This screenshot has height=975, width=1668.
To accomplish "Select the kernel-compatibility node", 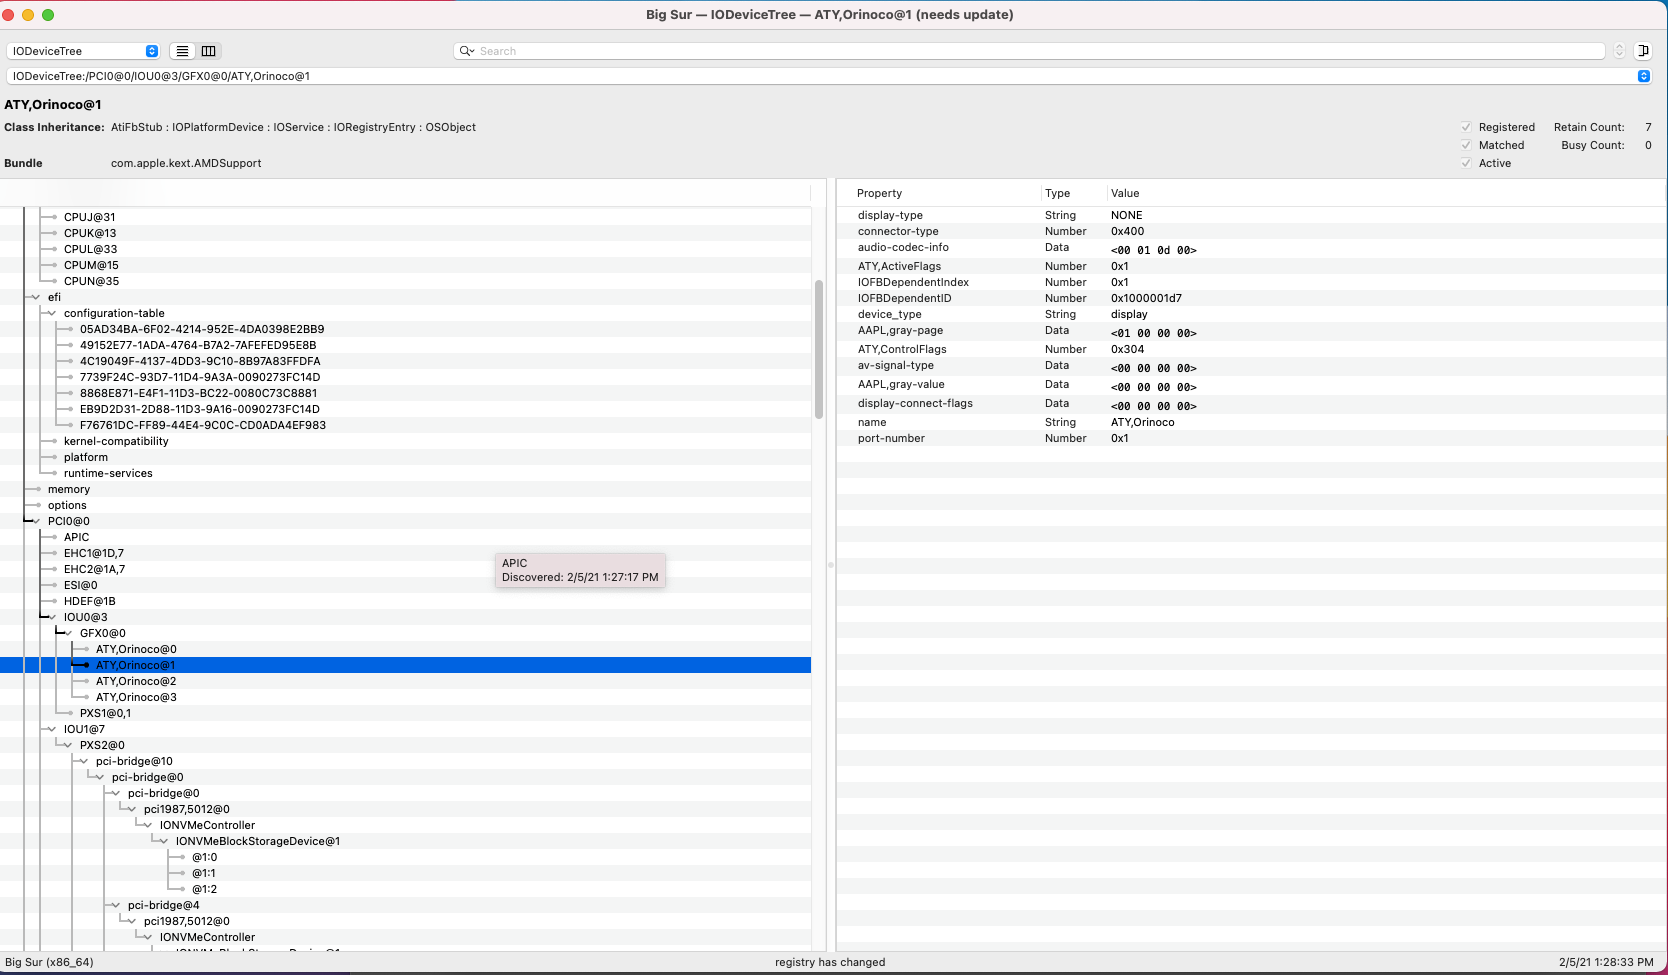I will pyautogui.click(x=116, y=441).
